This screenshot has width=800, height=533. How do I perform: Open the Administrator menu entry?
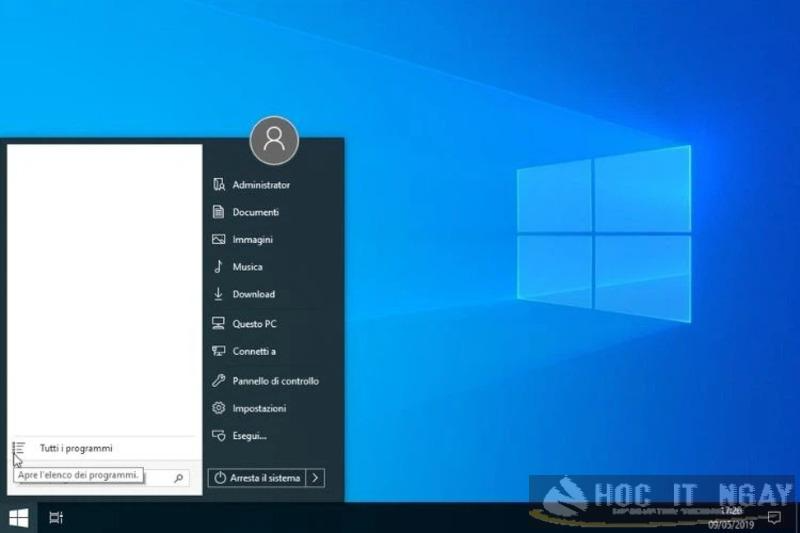[261, 185]
